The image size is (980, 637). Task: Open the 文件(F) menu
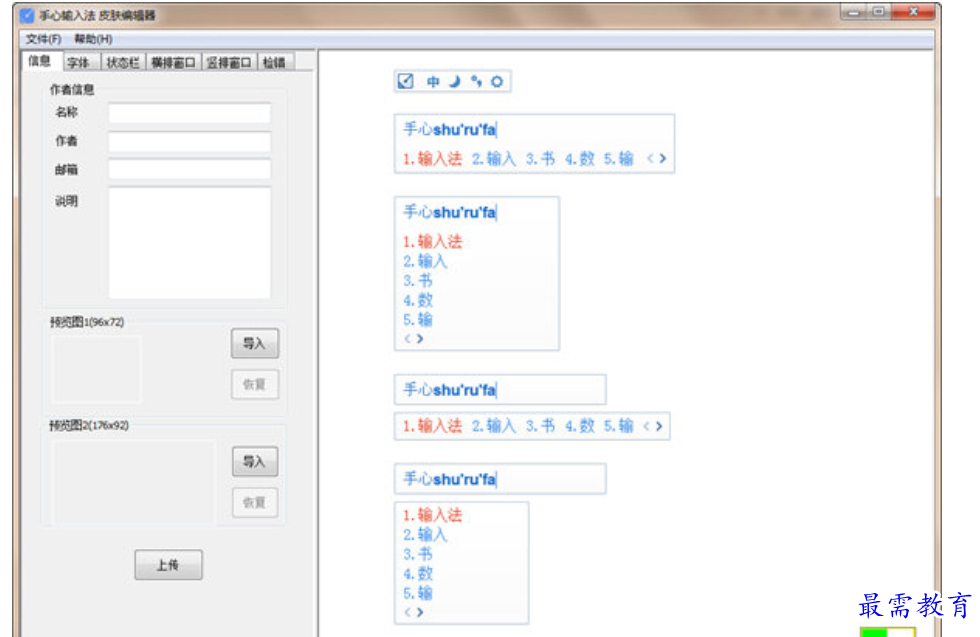(x=43, y=39)
